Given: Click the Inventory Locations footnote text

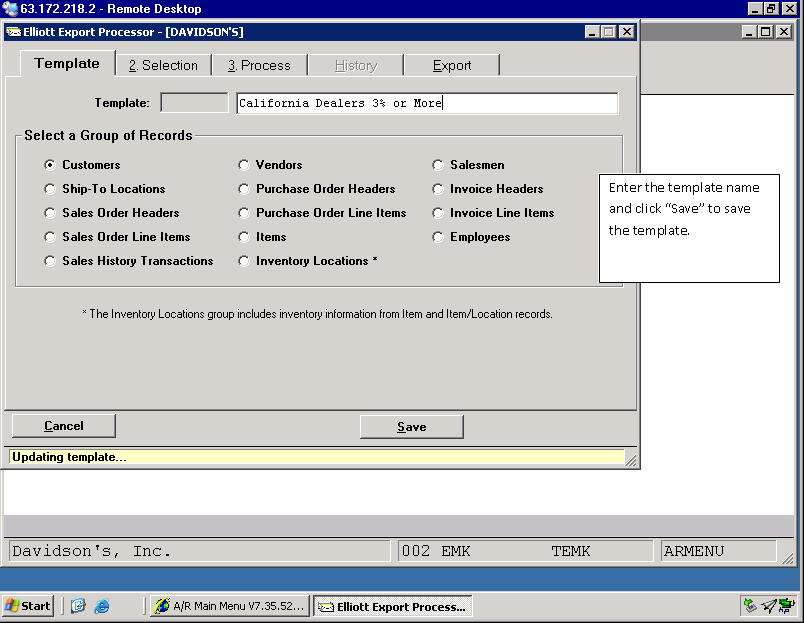Looking at the screenshot, I should pos(317,314).
